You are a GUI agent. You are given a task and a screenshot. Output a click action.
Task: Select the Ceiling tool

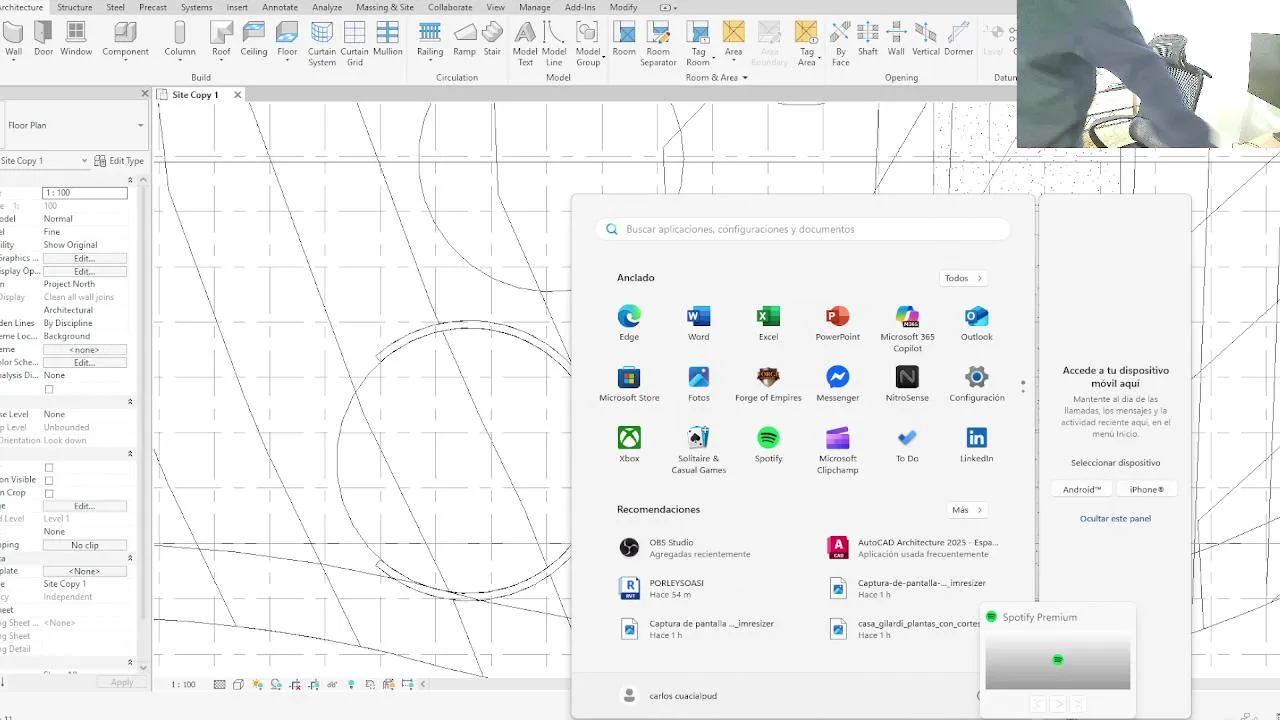click(254, 39)
